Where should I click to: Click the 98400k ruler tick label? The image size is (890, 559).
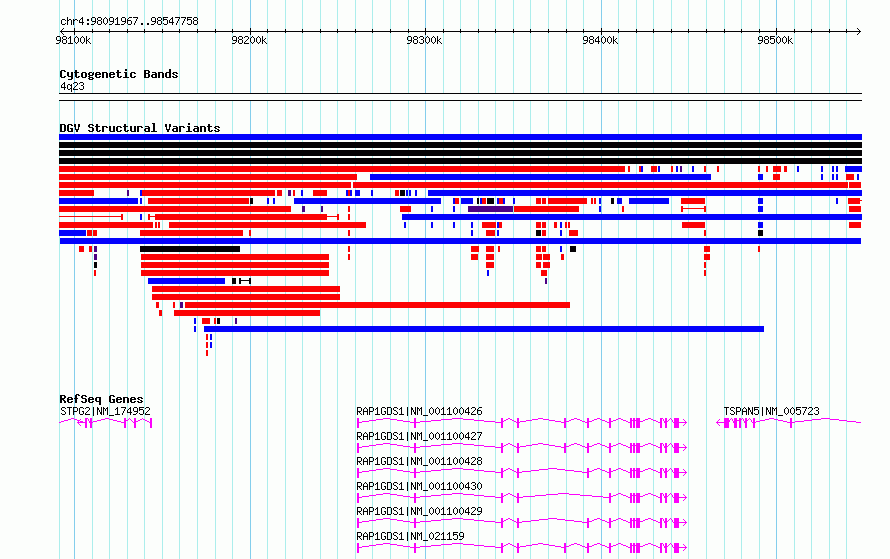tap(600, 40)
